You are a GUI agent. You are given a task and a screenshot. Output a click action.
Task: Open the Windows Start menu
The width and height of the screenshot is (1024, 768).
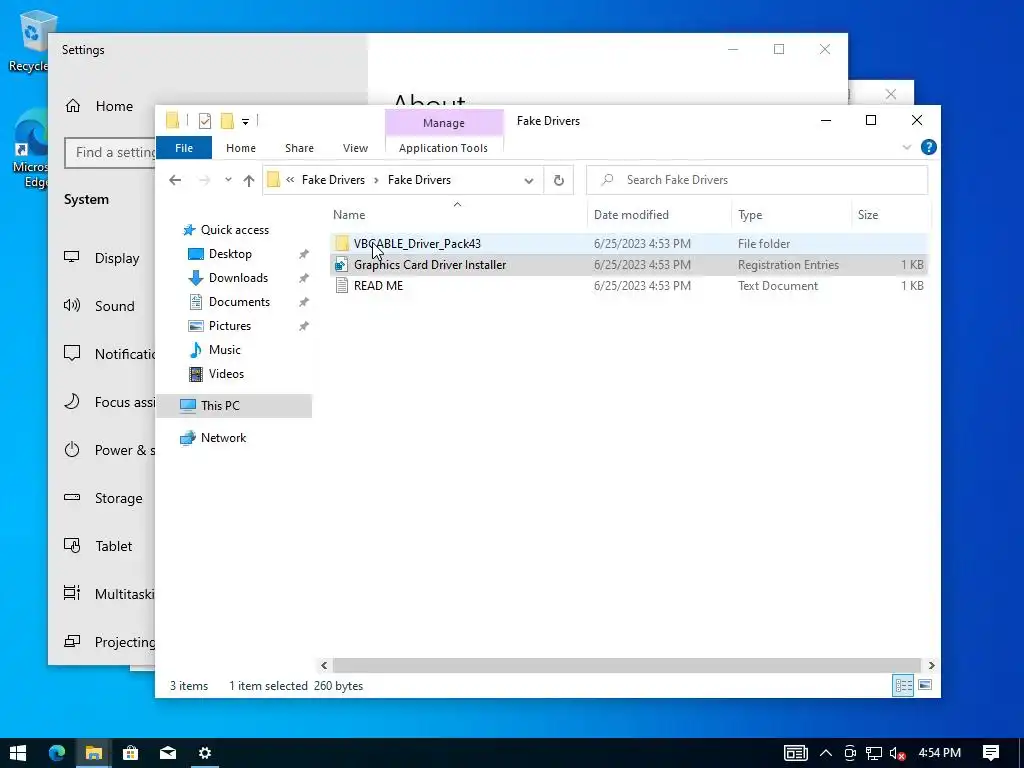18,753
